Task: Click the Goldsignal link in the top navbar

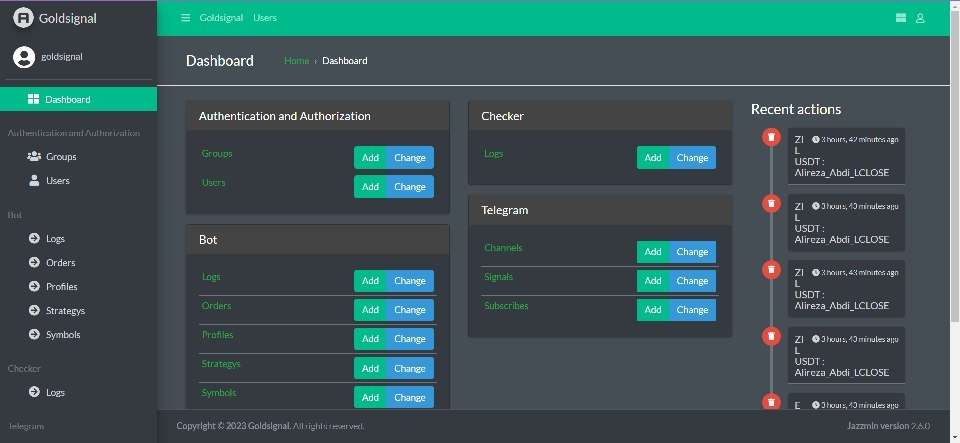Action: point(221,18)
